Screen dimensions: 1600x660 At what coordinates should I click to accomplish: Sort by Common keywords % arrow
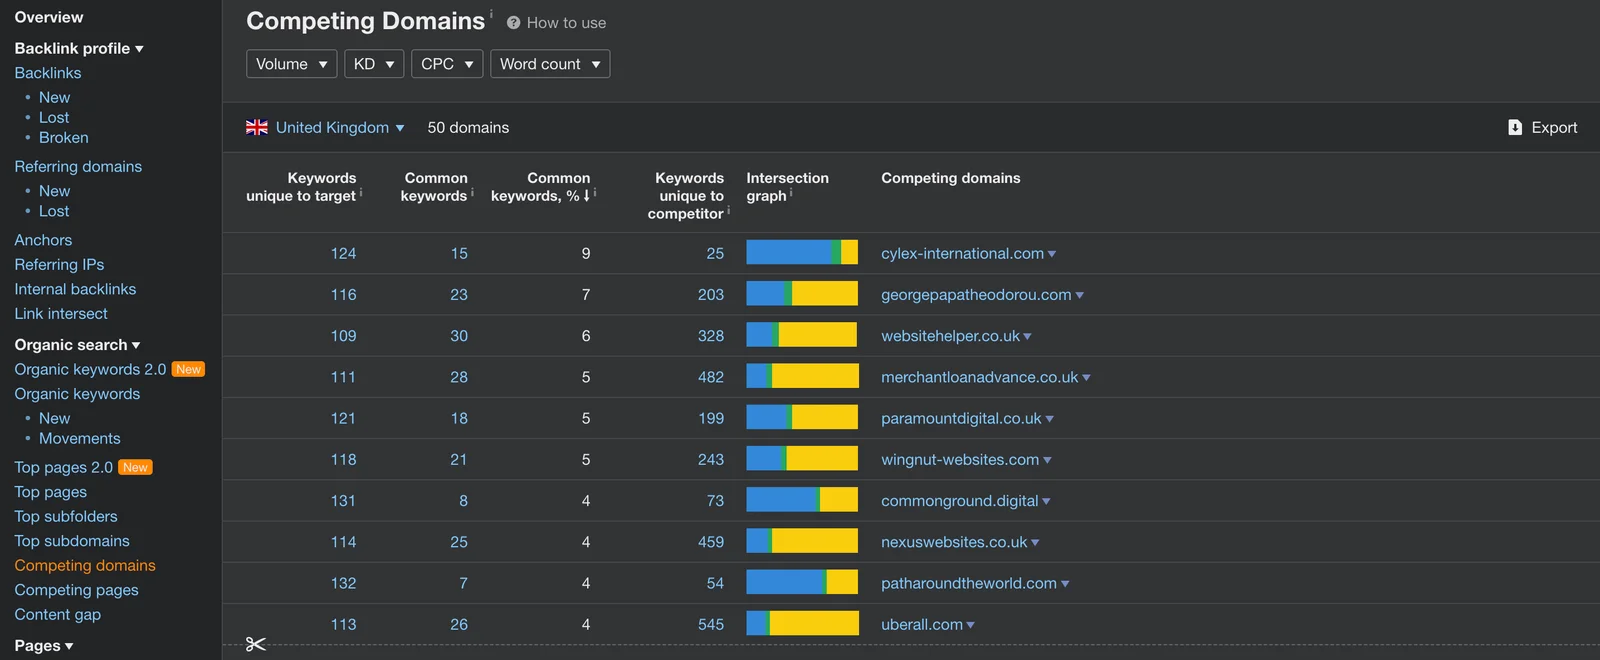pos(586,196)
